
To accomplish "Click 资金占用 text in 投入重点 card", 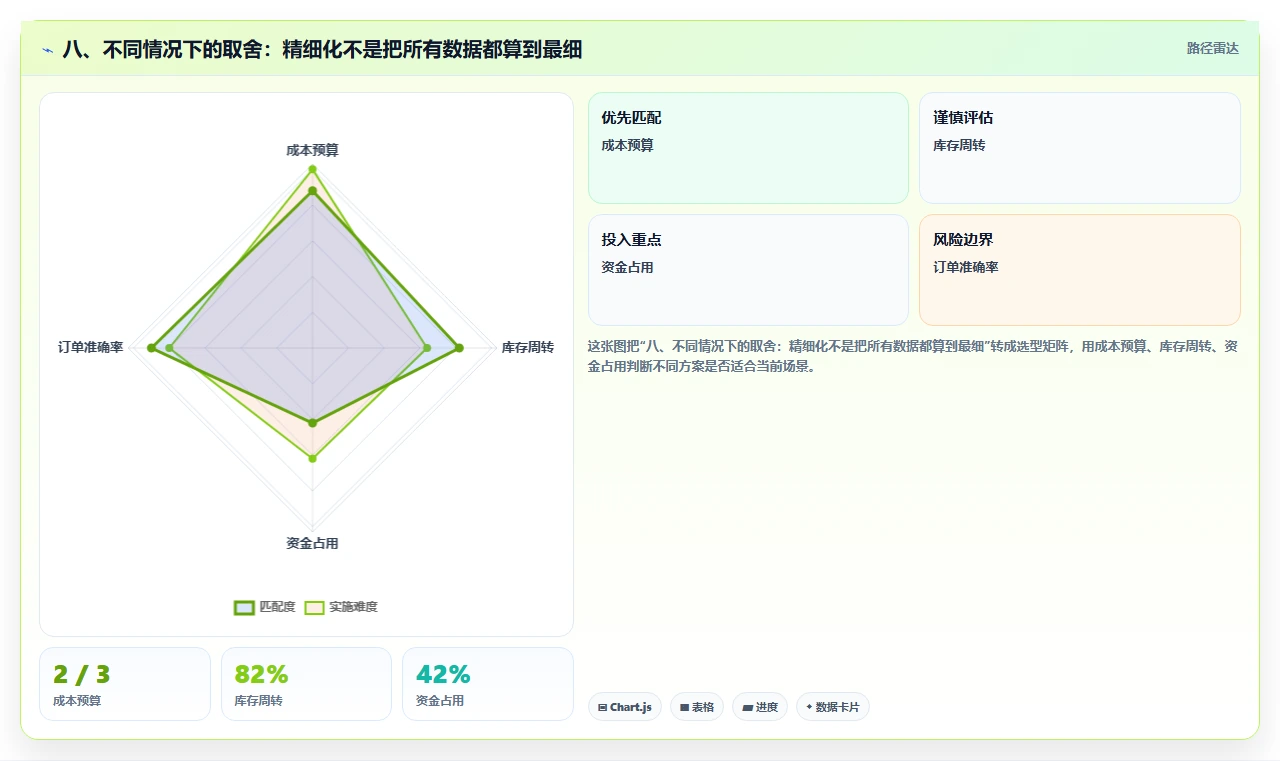I will point(627,267).
